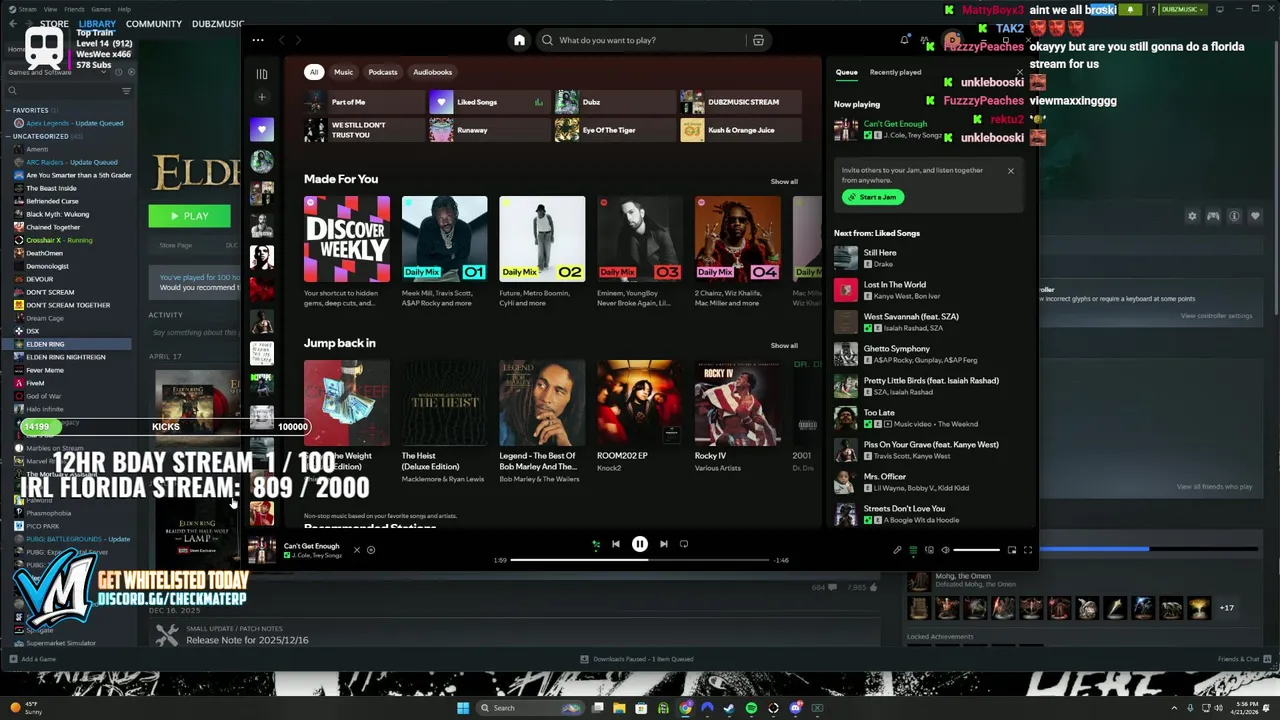Dismiss the Jam invite card
Viewport: 1280px width, 720px height.
(x=1010, y=171)
